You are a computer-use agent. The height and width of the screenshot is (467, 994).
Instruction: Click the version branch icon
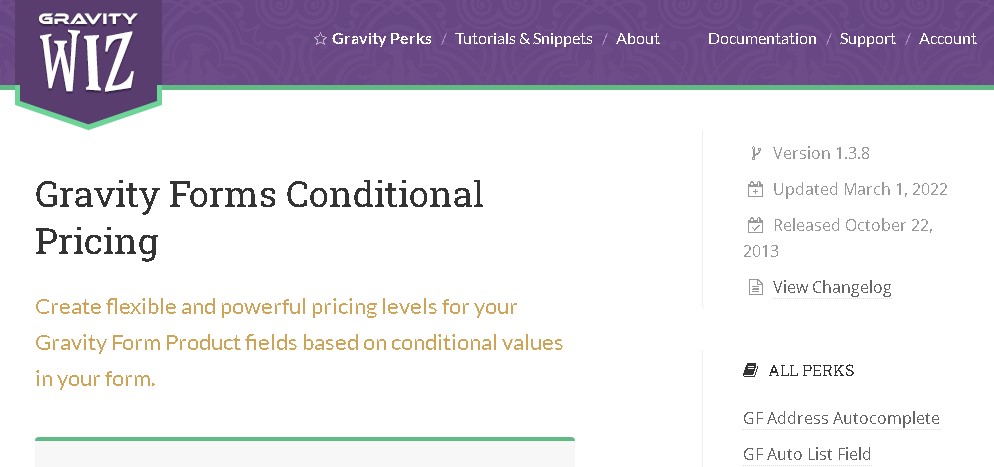756,153
